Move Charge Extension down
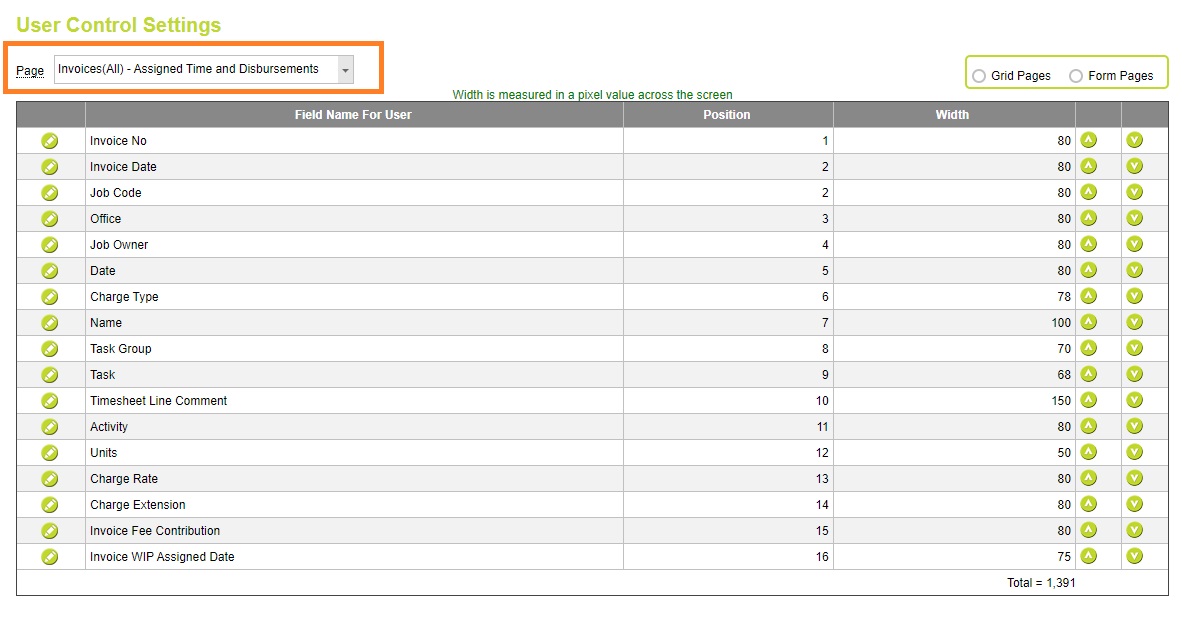This screenshot has width=1189, height=618. (x=1135, y=504)
